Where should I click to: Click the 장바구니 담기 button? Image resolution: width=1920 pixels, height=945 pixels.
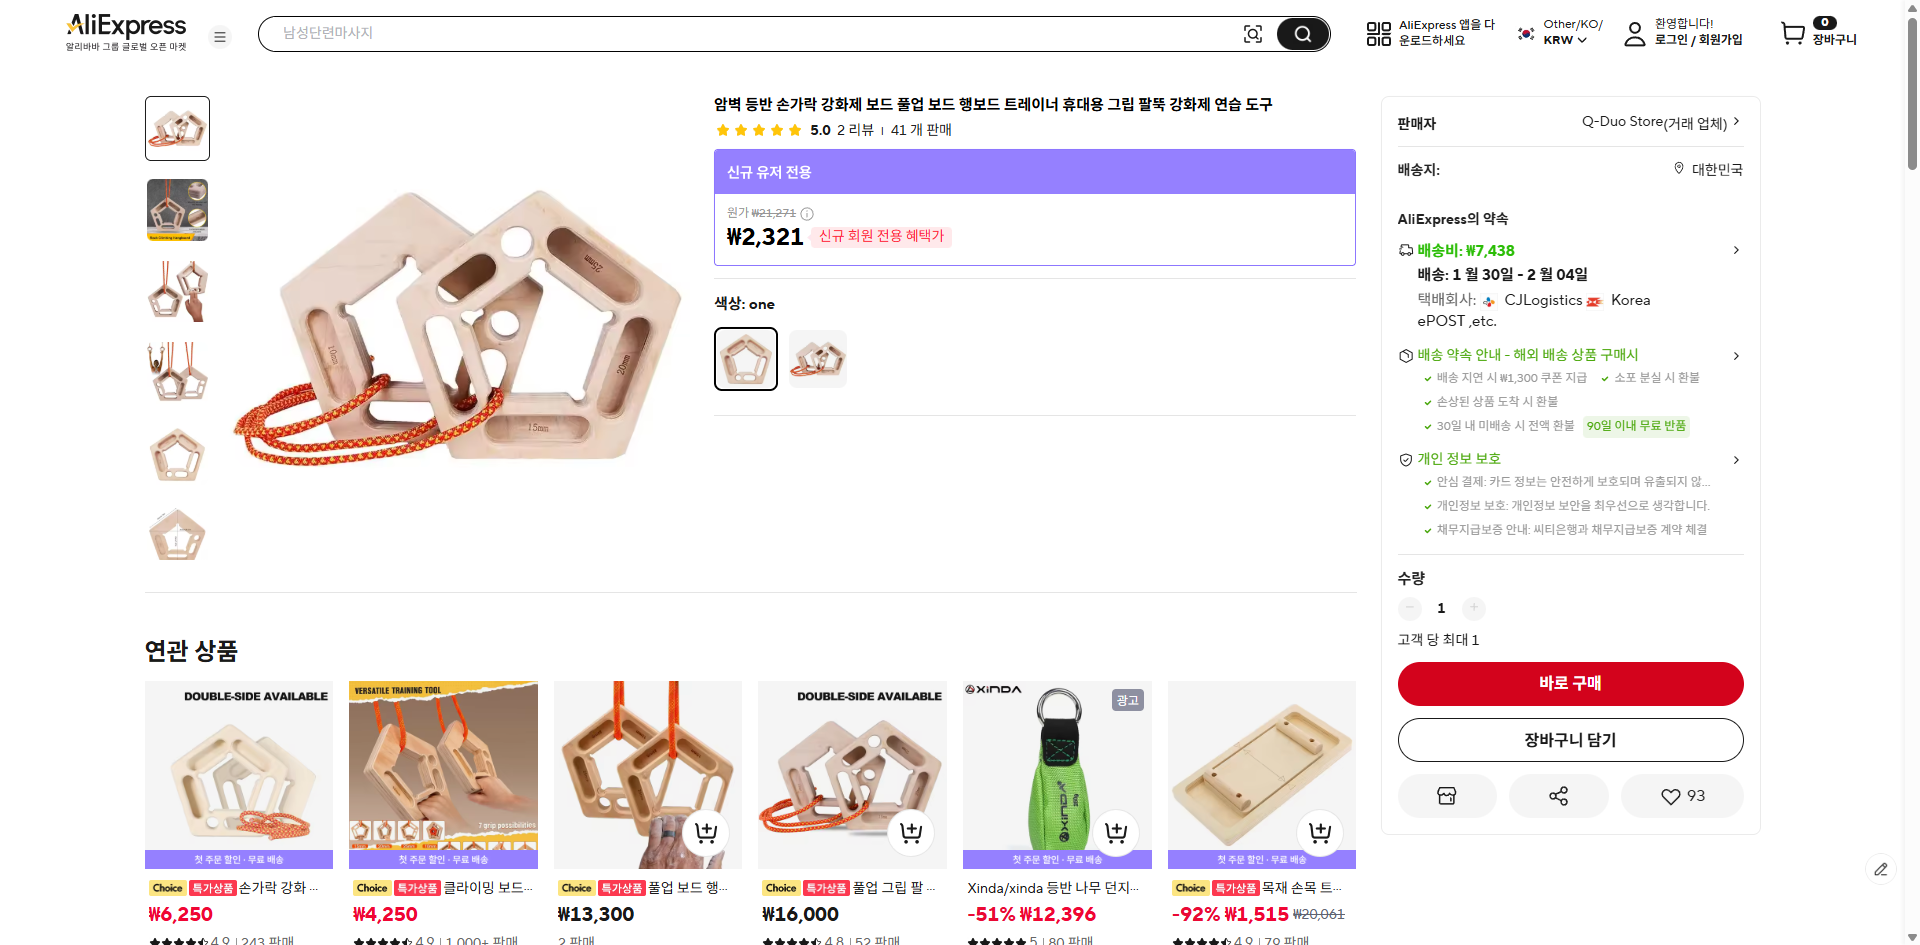1569,739
